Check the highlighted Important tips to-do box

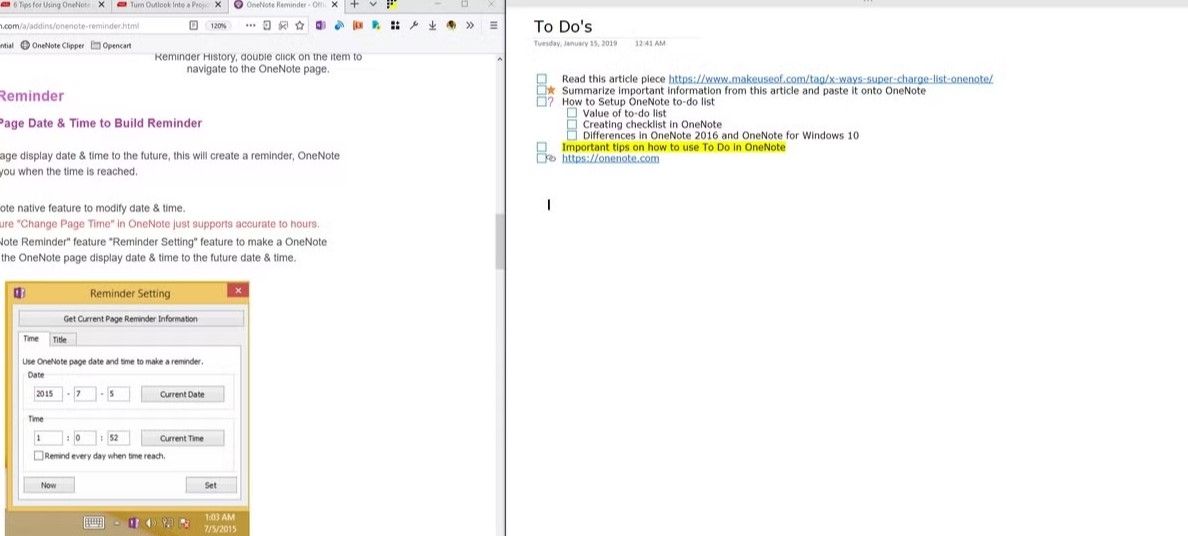coord(542,147)
